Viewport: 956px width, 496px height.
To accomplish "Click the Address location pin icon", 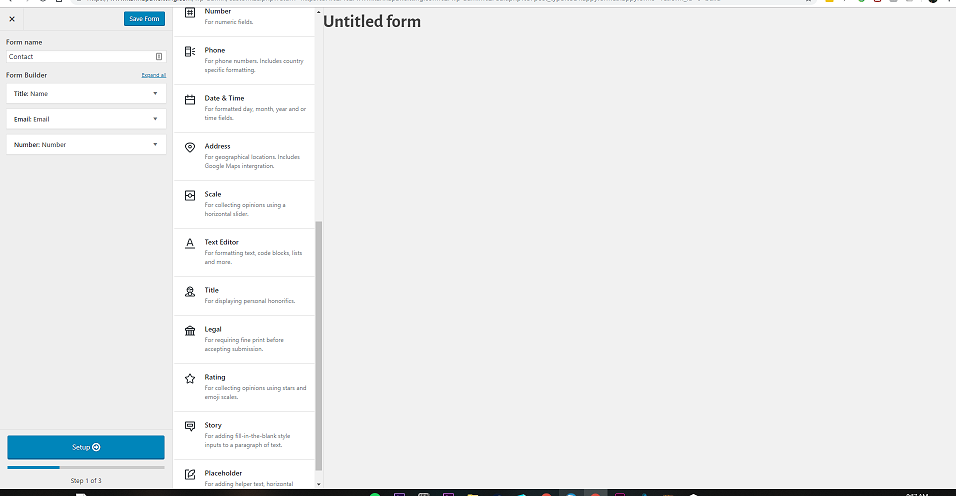I will coord(190,147).
